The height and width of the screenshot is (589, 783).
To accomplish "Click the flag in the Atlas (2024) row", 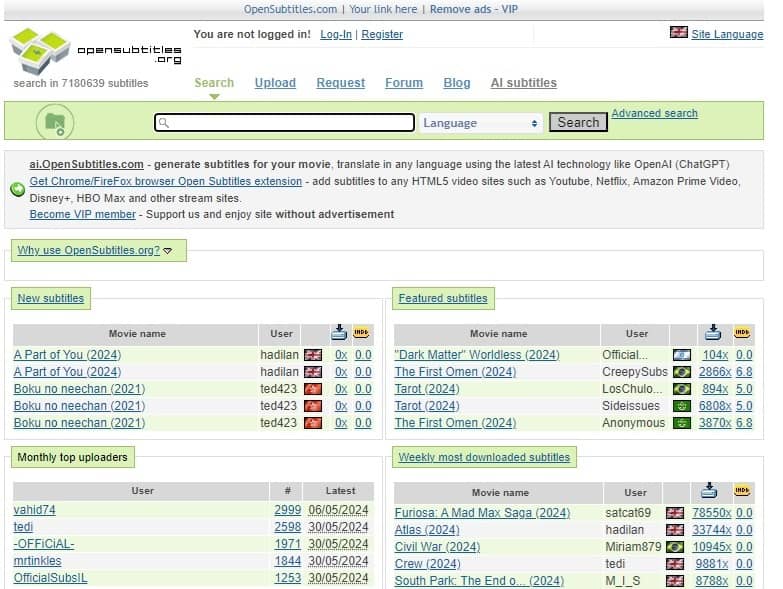I will [675, 530].
